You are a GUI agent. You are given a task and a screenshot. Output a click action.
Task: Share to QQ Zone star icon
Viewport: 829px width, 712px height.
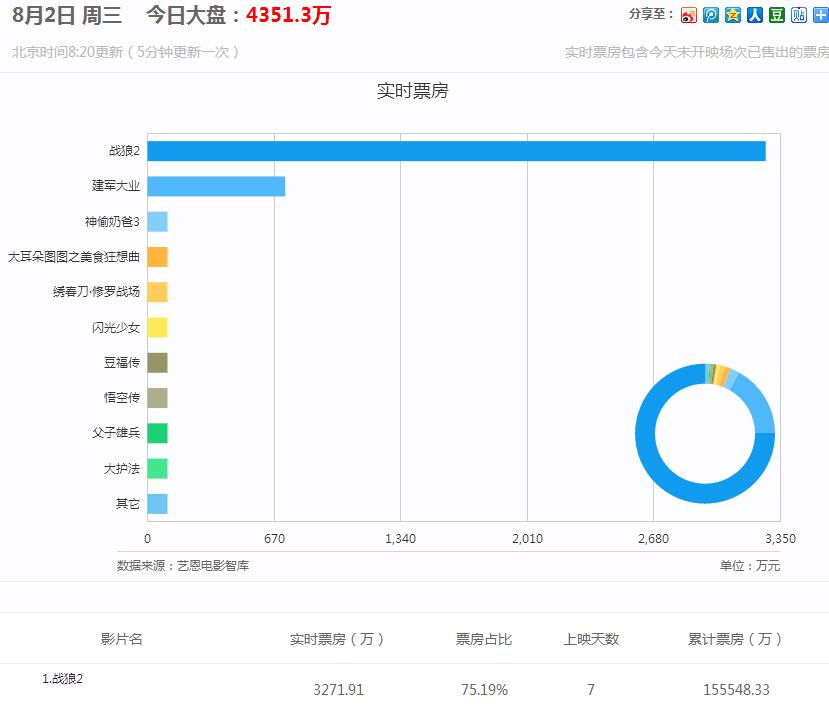pyautogui.click(x=733, y=15)
